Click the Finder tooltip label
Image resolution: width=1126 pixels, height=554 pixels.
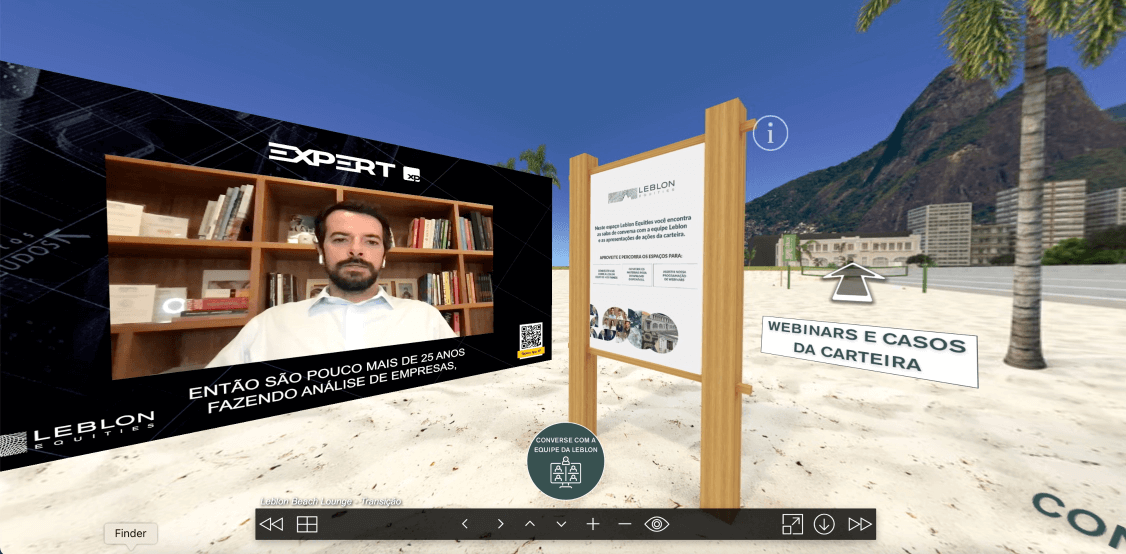131,533
